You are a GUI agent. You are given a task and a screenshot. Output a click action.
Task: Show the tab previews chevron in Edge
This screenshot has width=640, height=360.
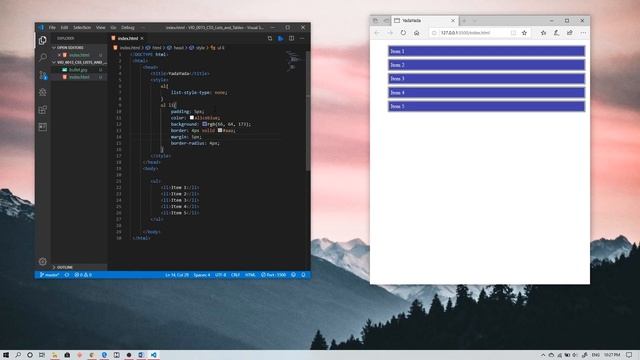click(x=475, y=20)
